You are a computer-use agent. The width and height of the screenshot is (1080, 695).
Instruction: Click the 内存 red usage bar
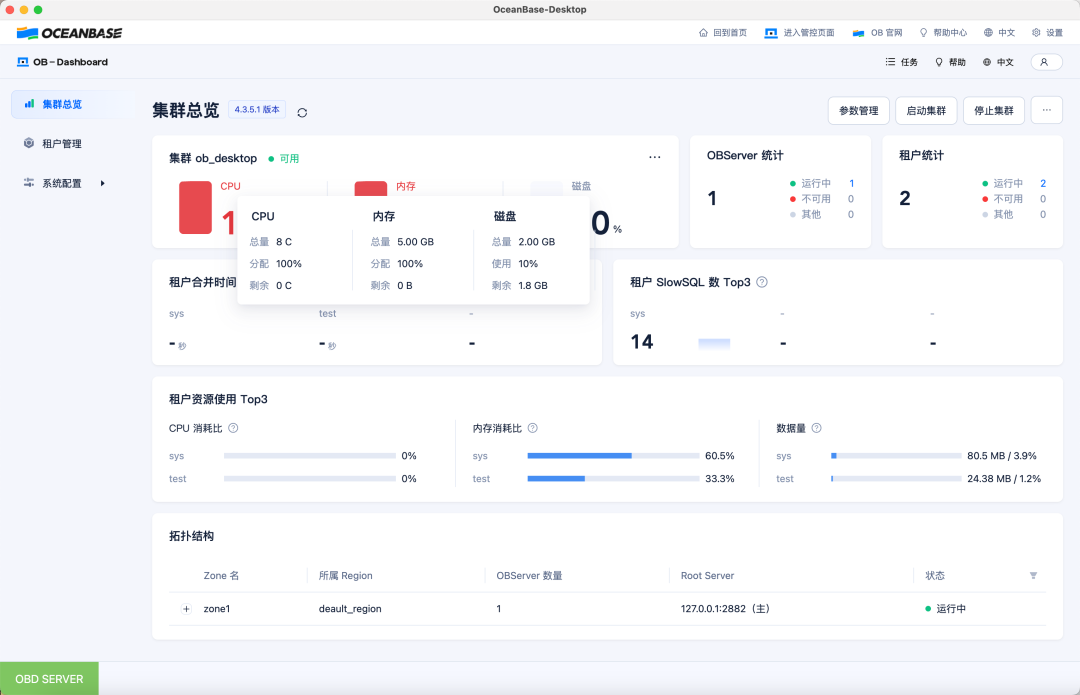[x=371, y=189]
